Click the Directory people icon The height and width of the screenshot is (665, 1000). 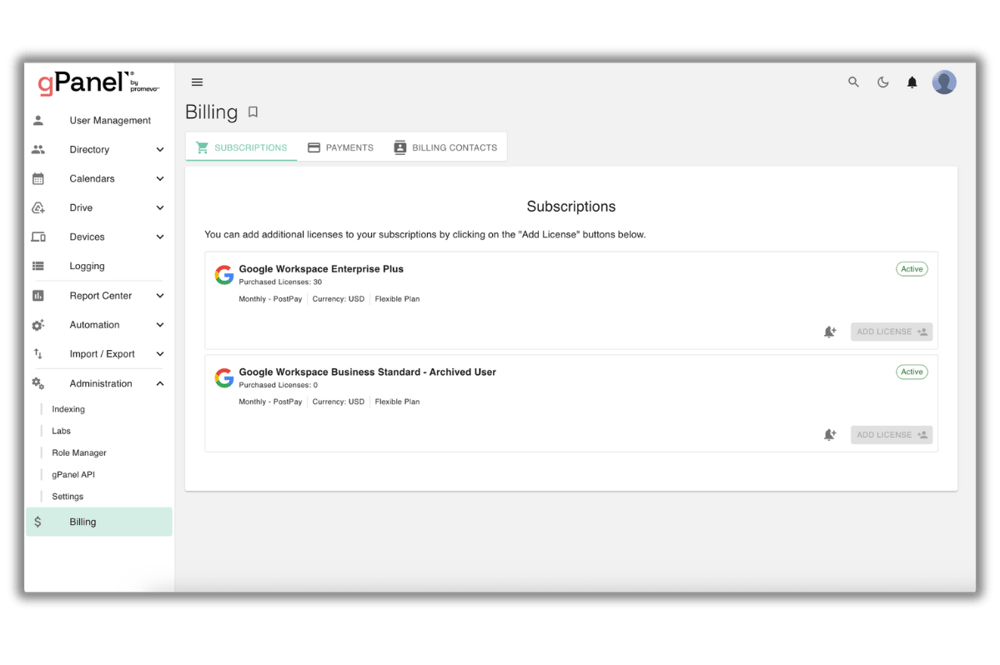(38, 149)
